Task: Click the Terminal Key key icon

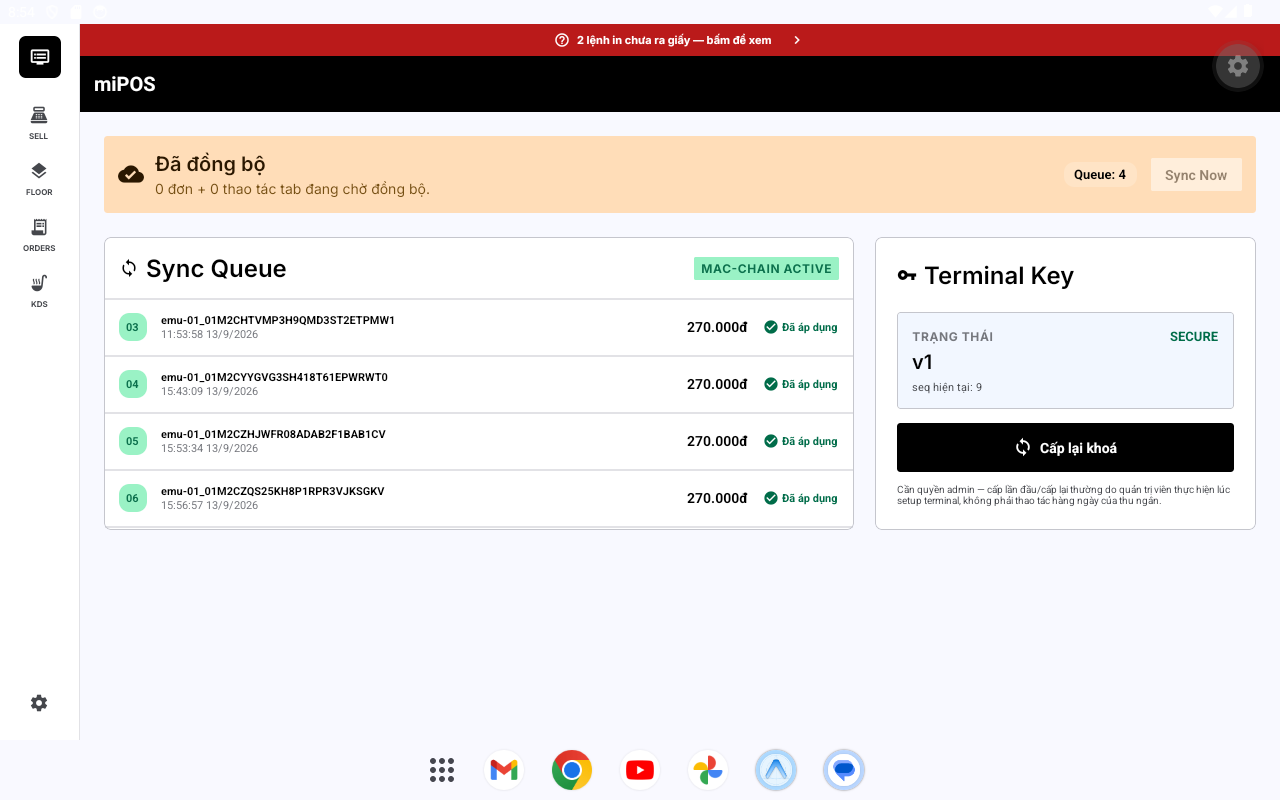Action: point(907,276)
